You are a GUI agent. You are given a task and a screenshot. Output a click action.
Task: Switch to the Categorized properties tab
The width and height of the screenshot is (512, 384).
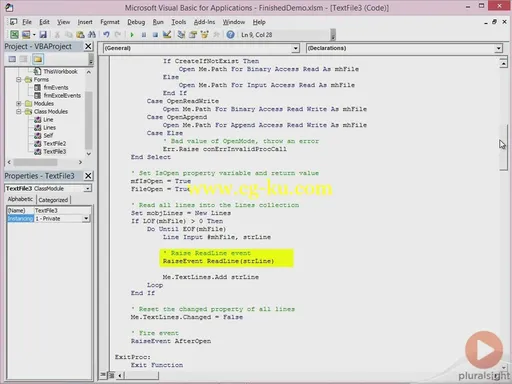[53, 200]
